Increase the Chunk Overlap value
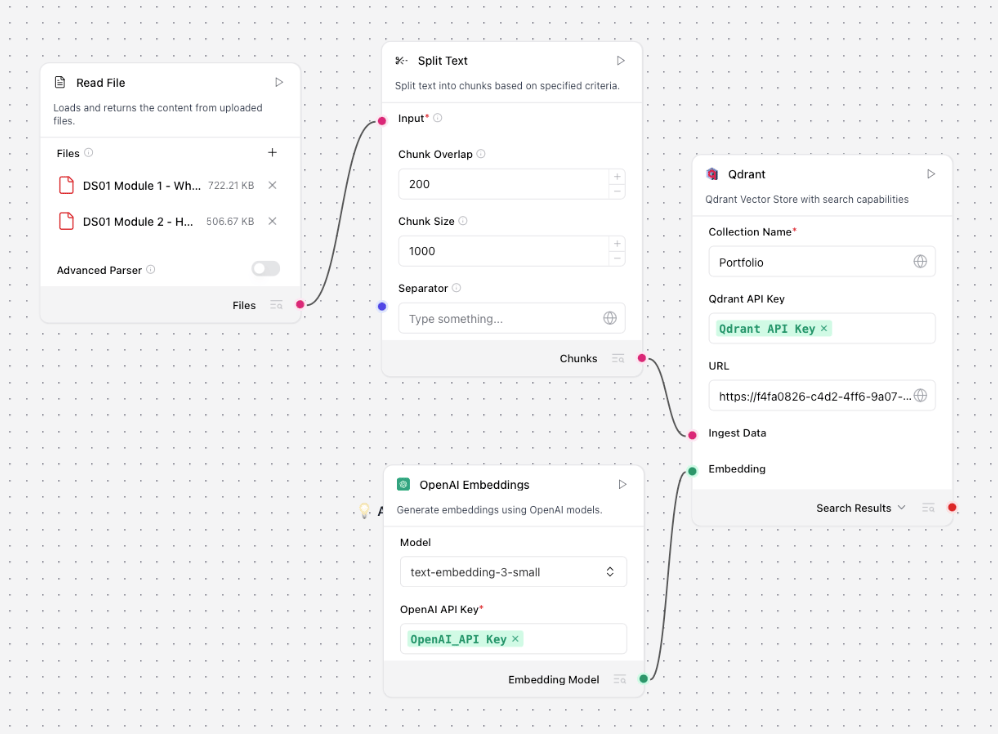The height and width of the screenshot is (734, 998). click(617, 177)
